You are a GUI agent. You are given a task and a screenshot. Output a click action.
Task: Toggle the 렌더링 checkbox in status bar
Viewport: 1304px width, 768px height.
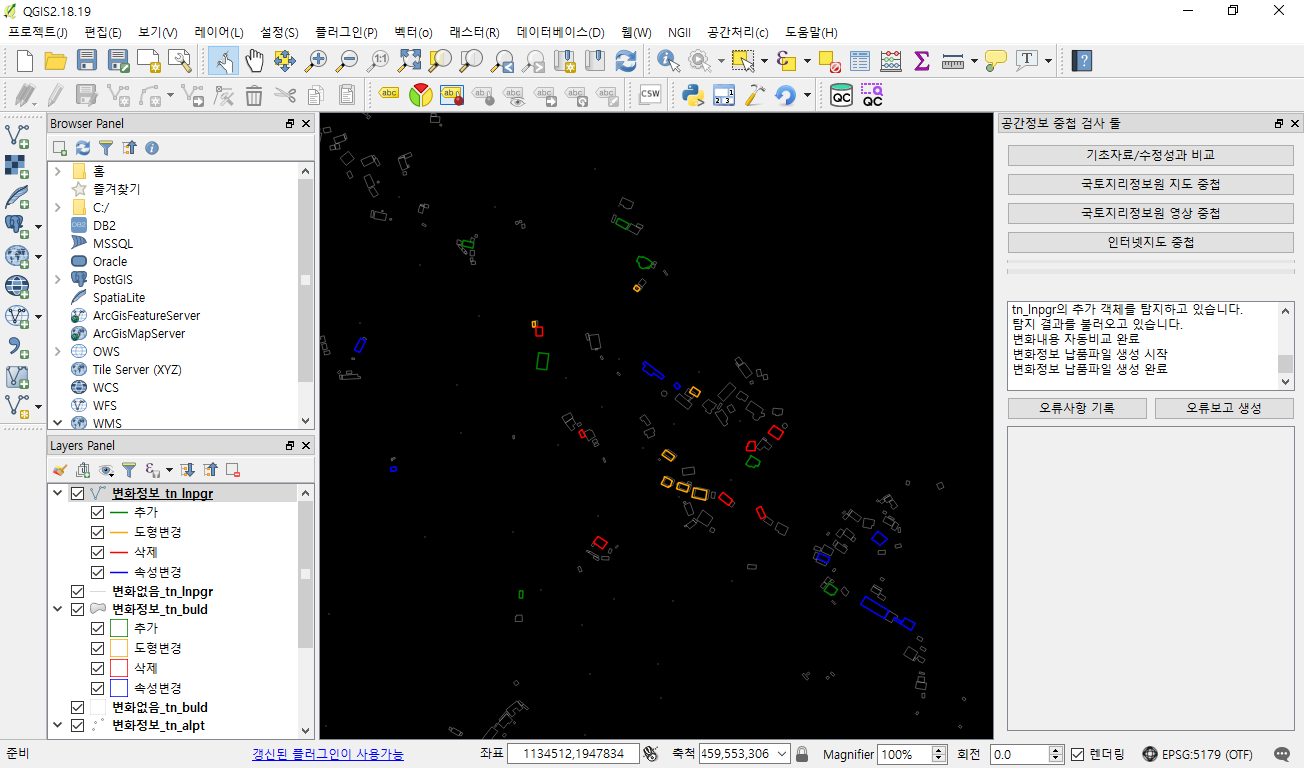coord(1078,754)
